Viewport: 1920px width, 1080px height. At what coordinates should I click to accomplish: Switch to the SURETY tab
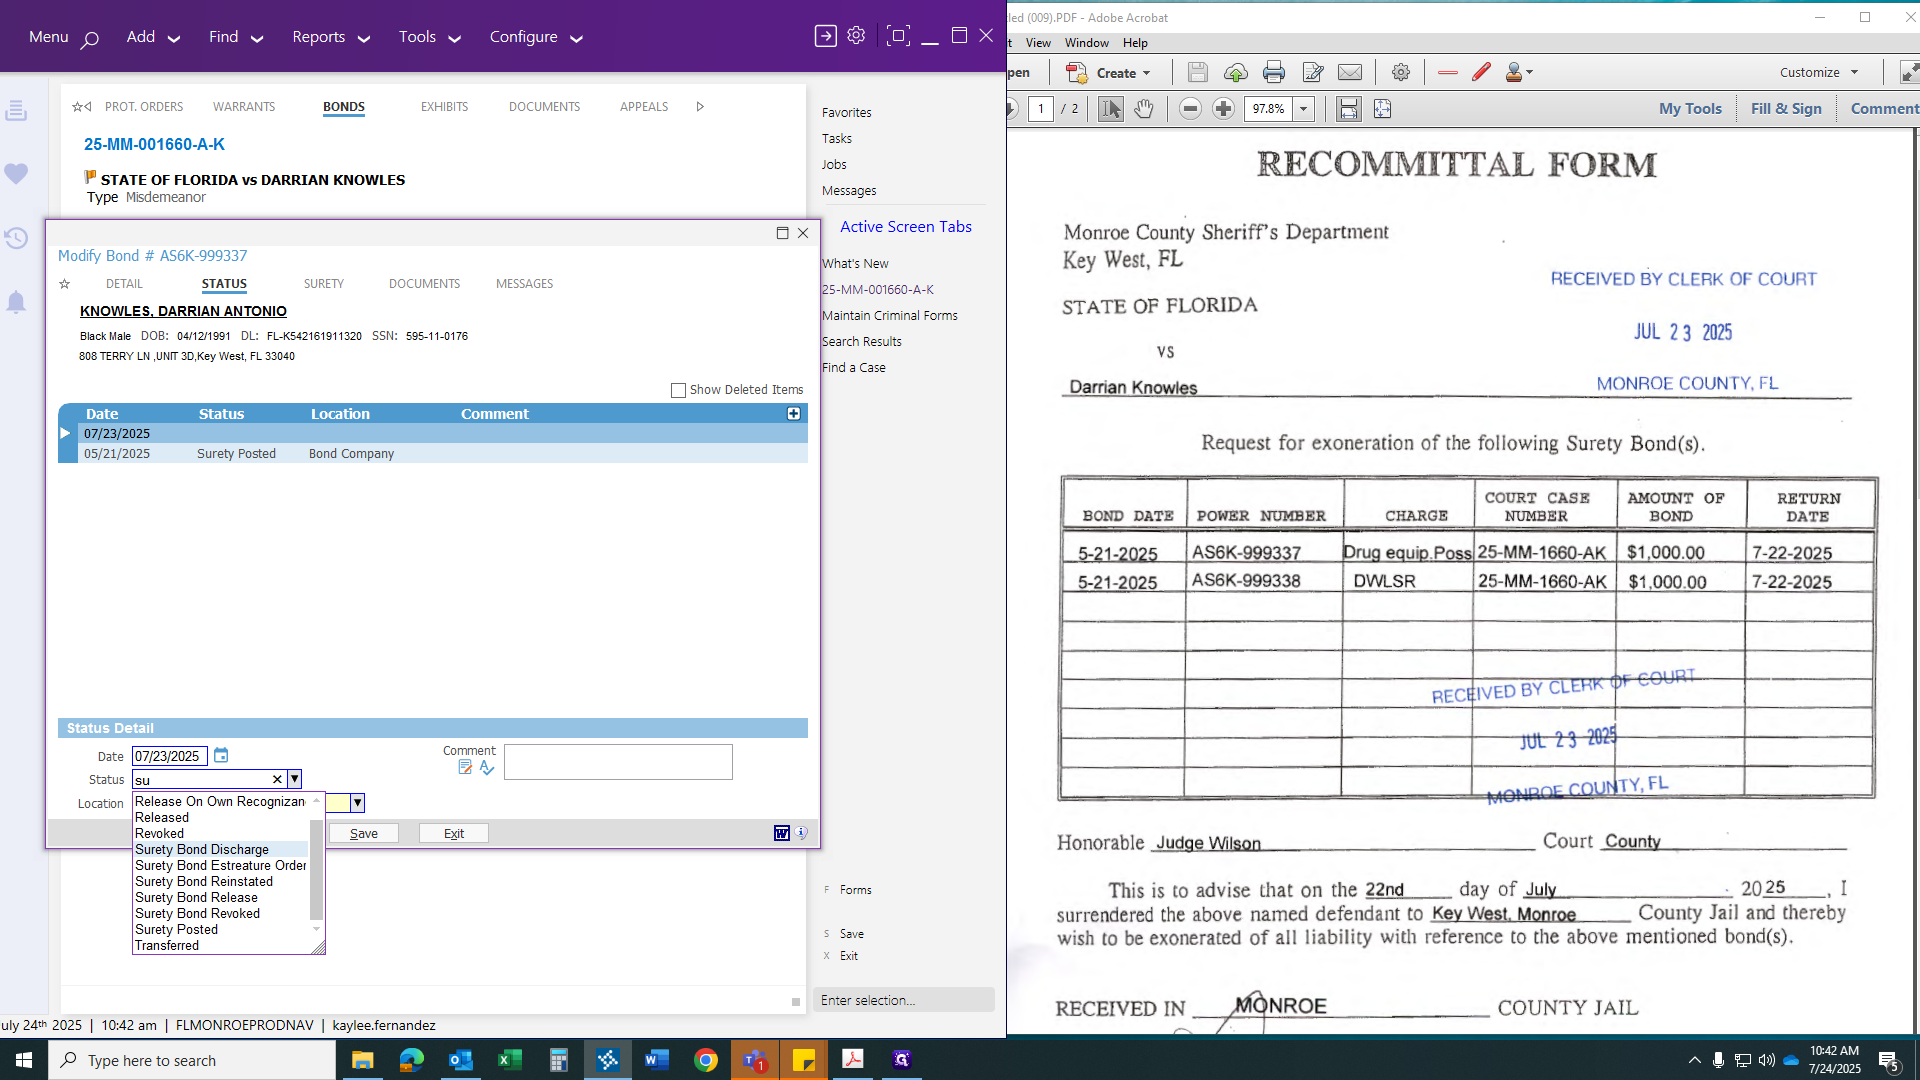[x=323, y=284]
